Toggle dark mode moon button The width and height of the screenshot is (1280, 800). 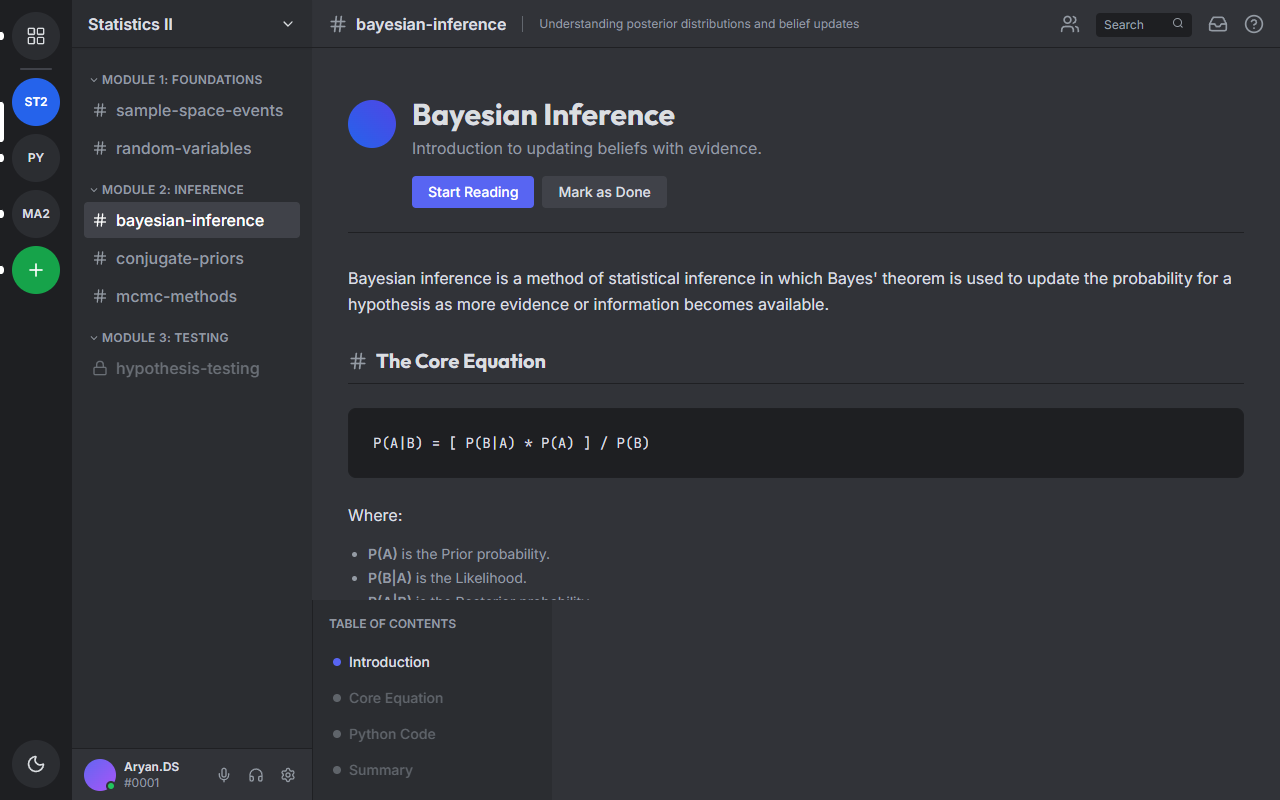tap(36, 764)
